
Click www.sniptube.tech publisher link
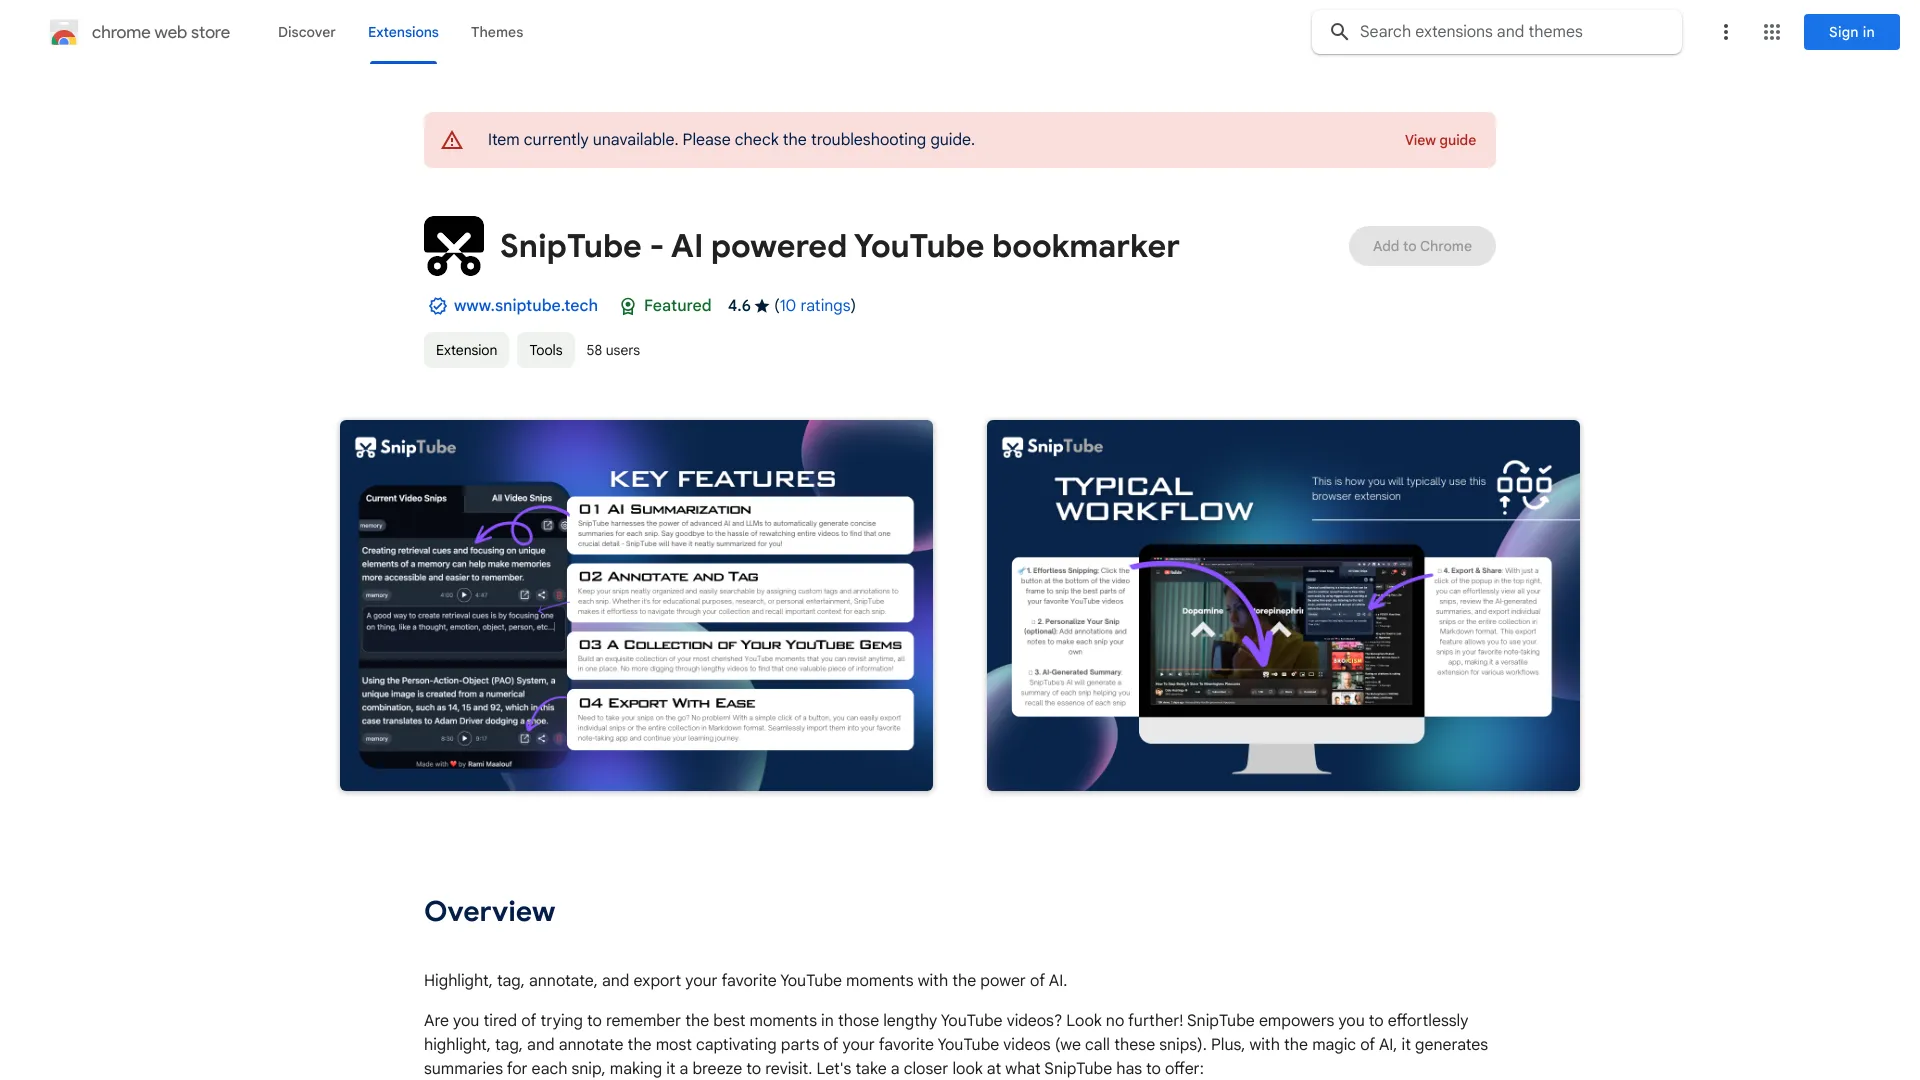tap(525, 305)
